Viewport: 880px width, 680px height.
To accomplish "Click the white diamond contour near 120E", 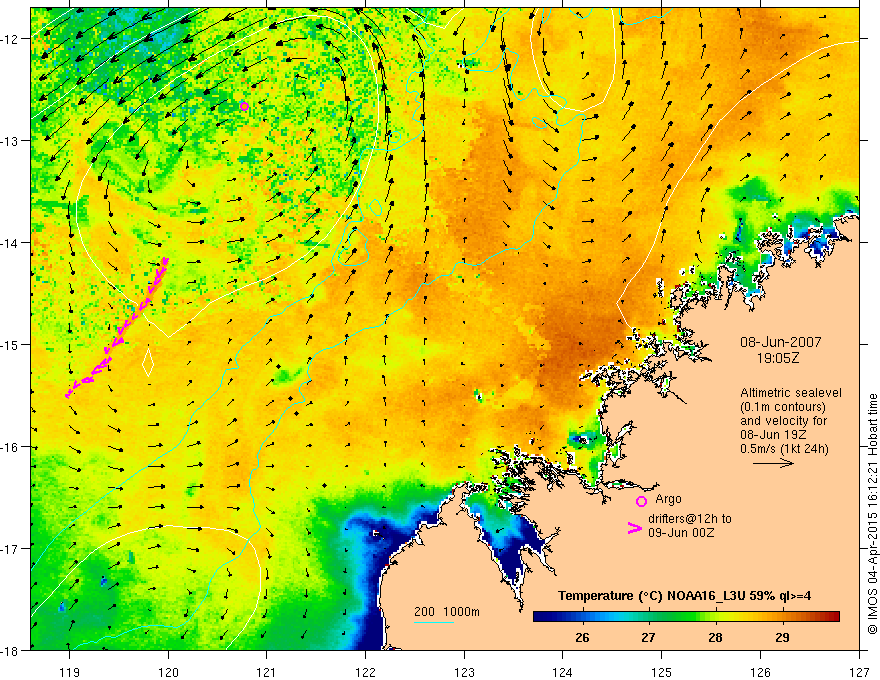I will (148, 362).
